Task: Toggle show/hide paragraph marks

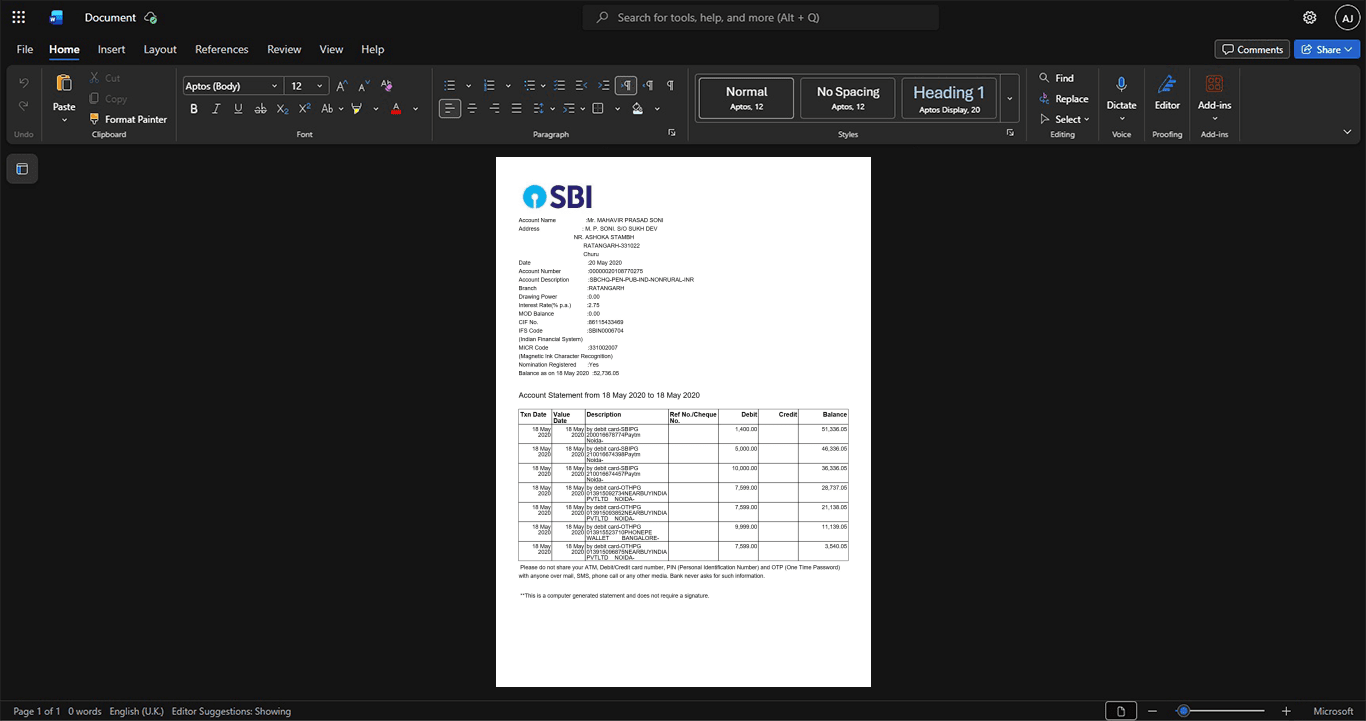Action: (670, 85)
